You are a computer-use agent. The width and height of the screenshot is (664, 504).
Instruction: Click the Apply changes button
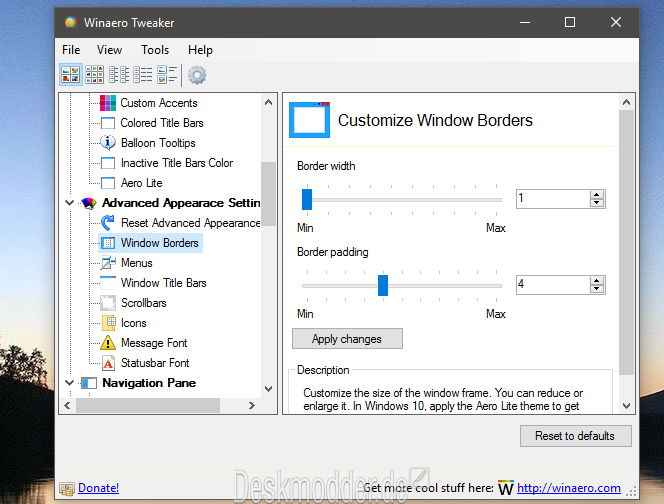click(x=347, y=339)
